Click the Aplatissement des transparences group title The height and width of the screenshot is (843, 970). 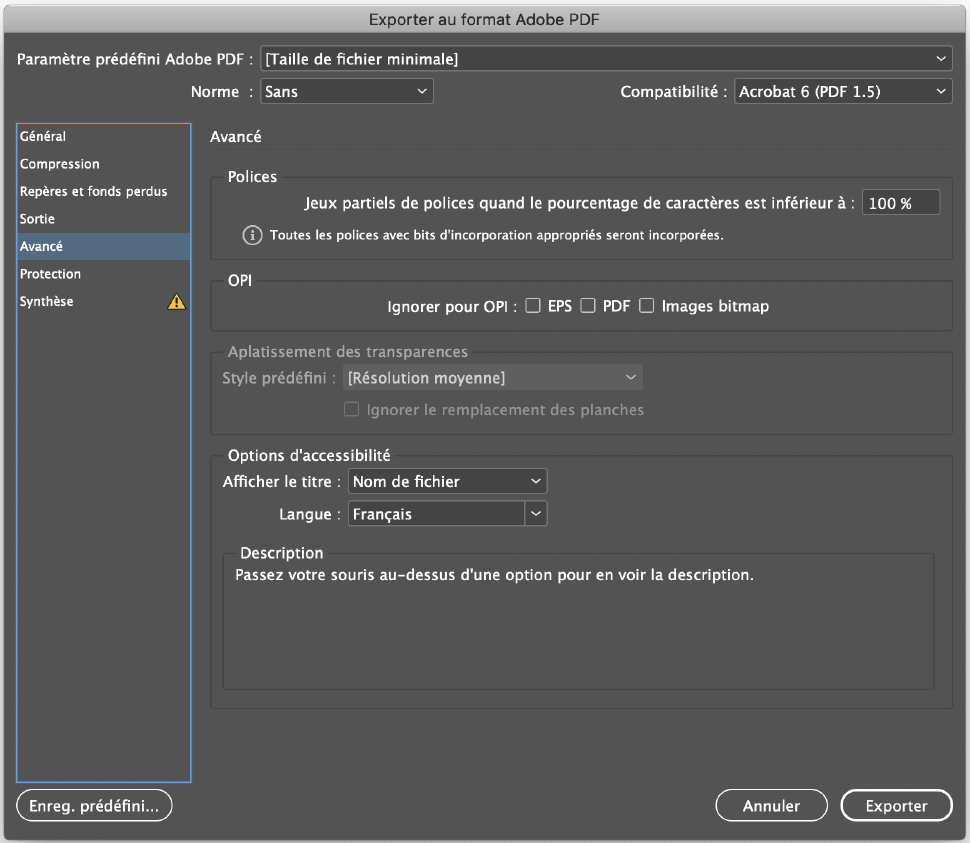348,351
